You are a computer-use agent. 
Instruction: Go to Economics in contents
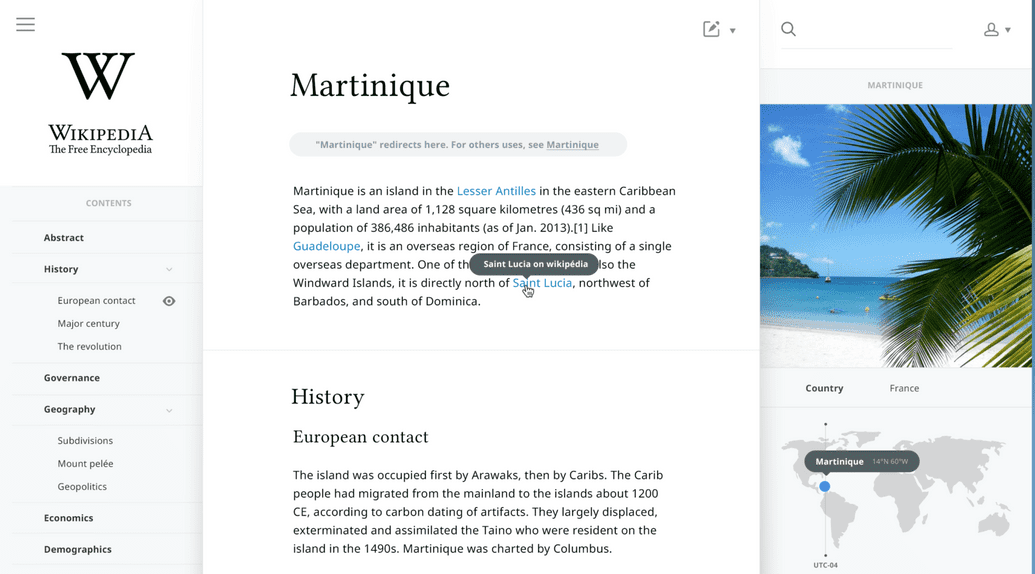coord(69,518)
